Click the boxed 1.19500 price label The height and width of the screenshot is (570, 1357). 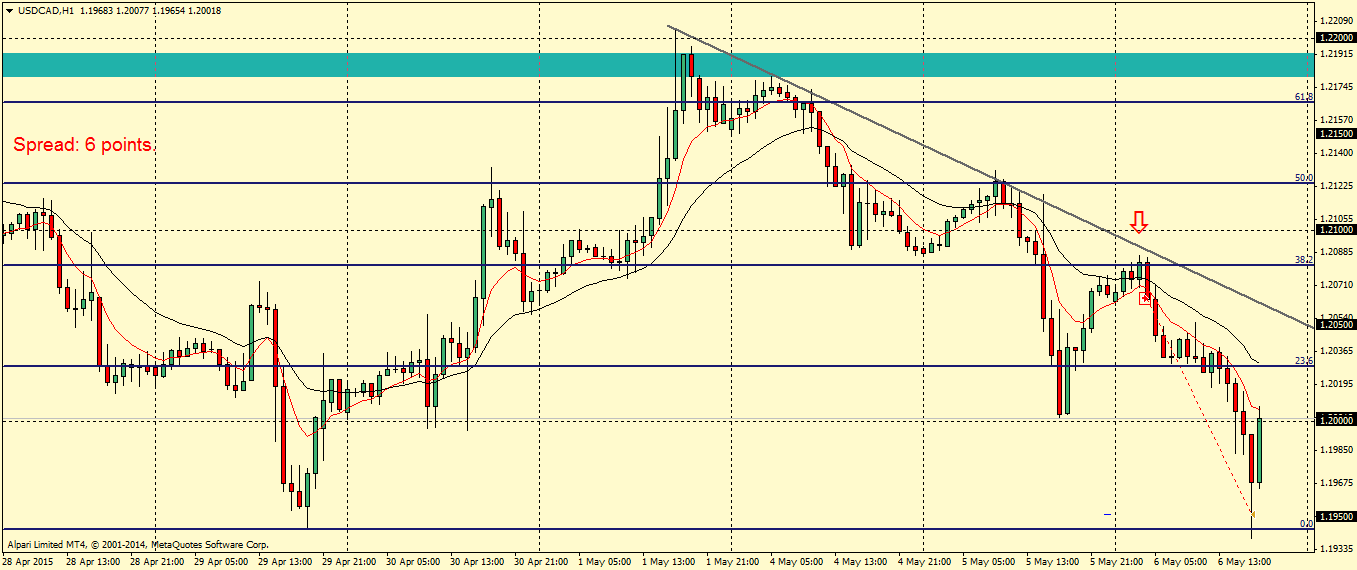point(1335,516)
